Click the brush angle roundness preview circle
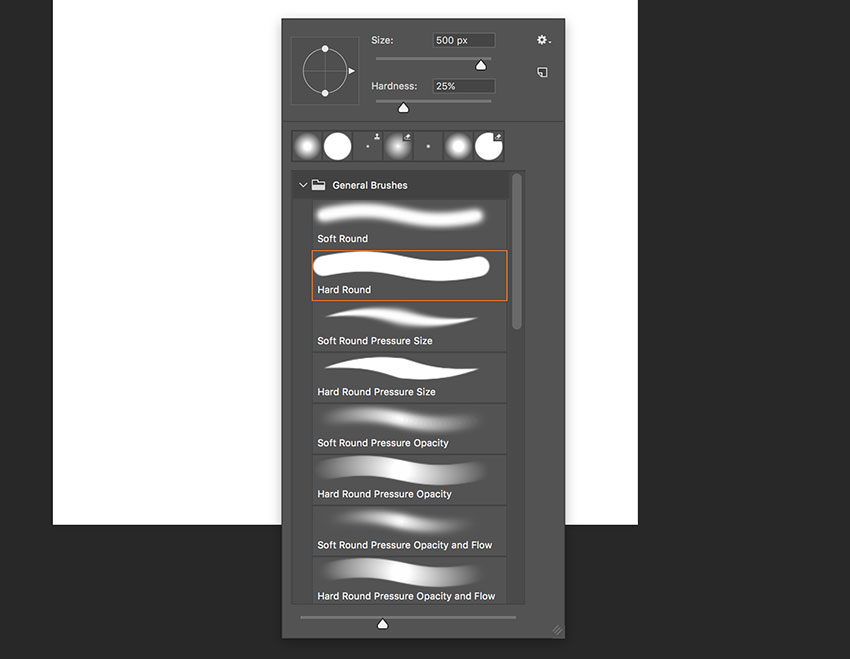850x659 pixels. 325,70
